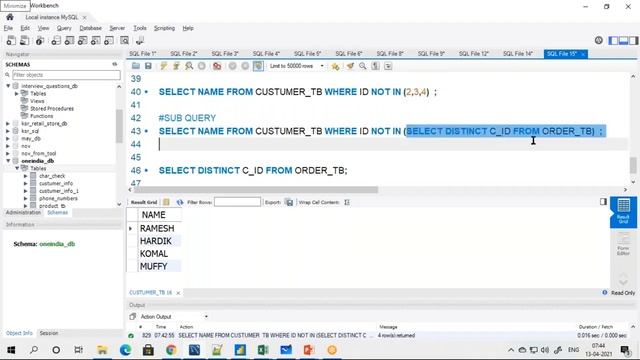Click the create new table icon
The height and width of the screenshot is (360, 640).
(x=69, y=40)
